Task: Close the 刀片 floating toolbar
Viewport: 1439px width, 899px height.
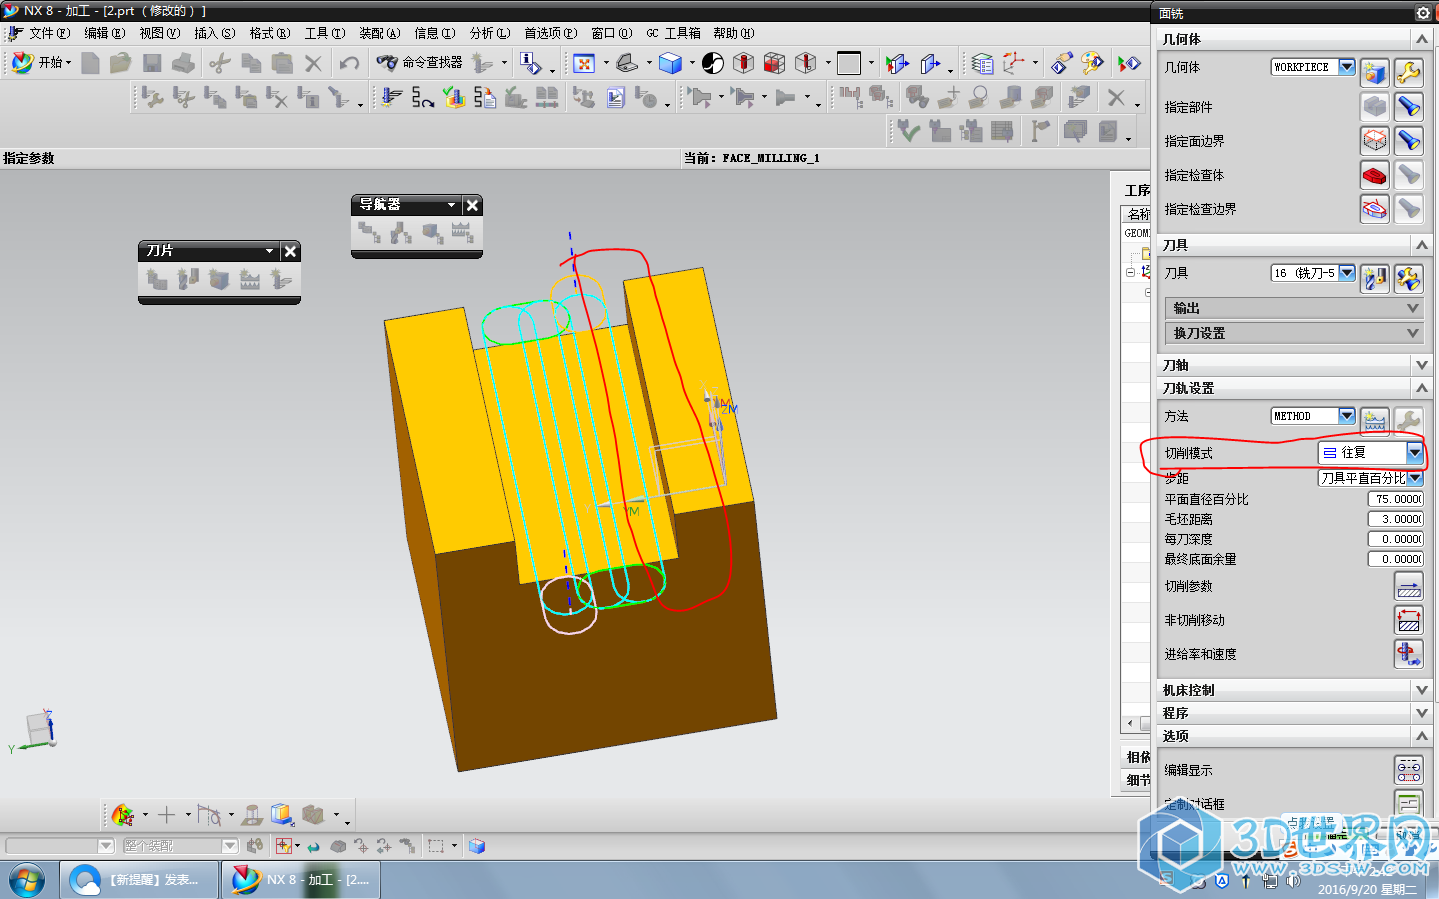Action: [290, 251]
